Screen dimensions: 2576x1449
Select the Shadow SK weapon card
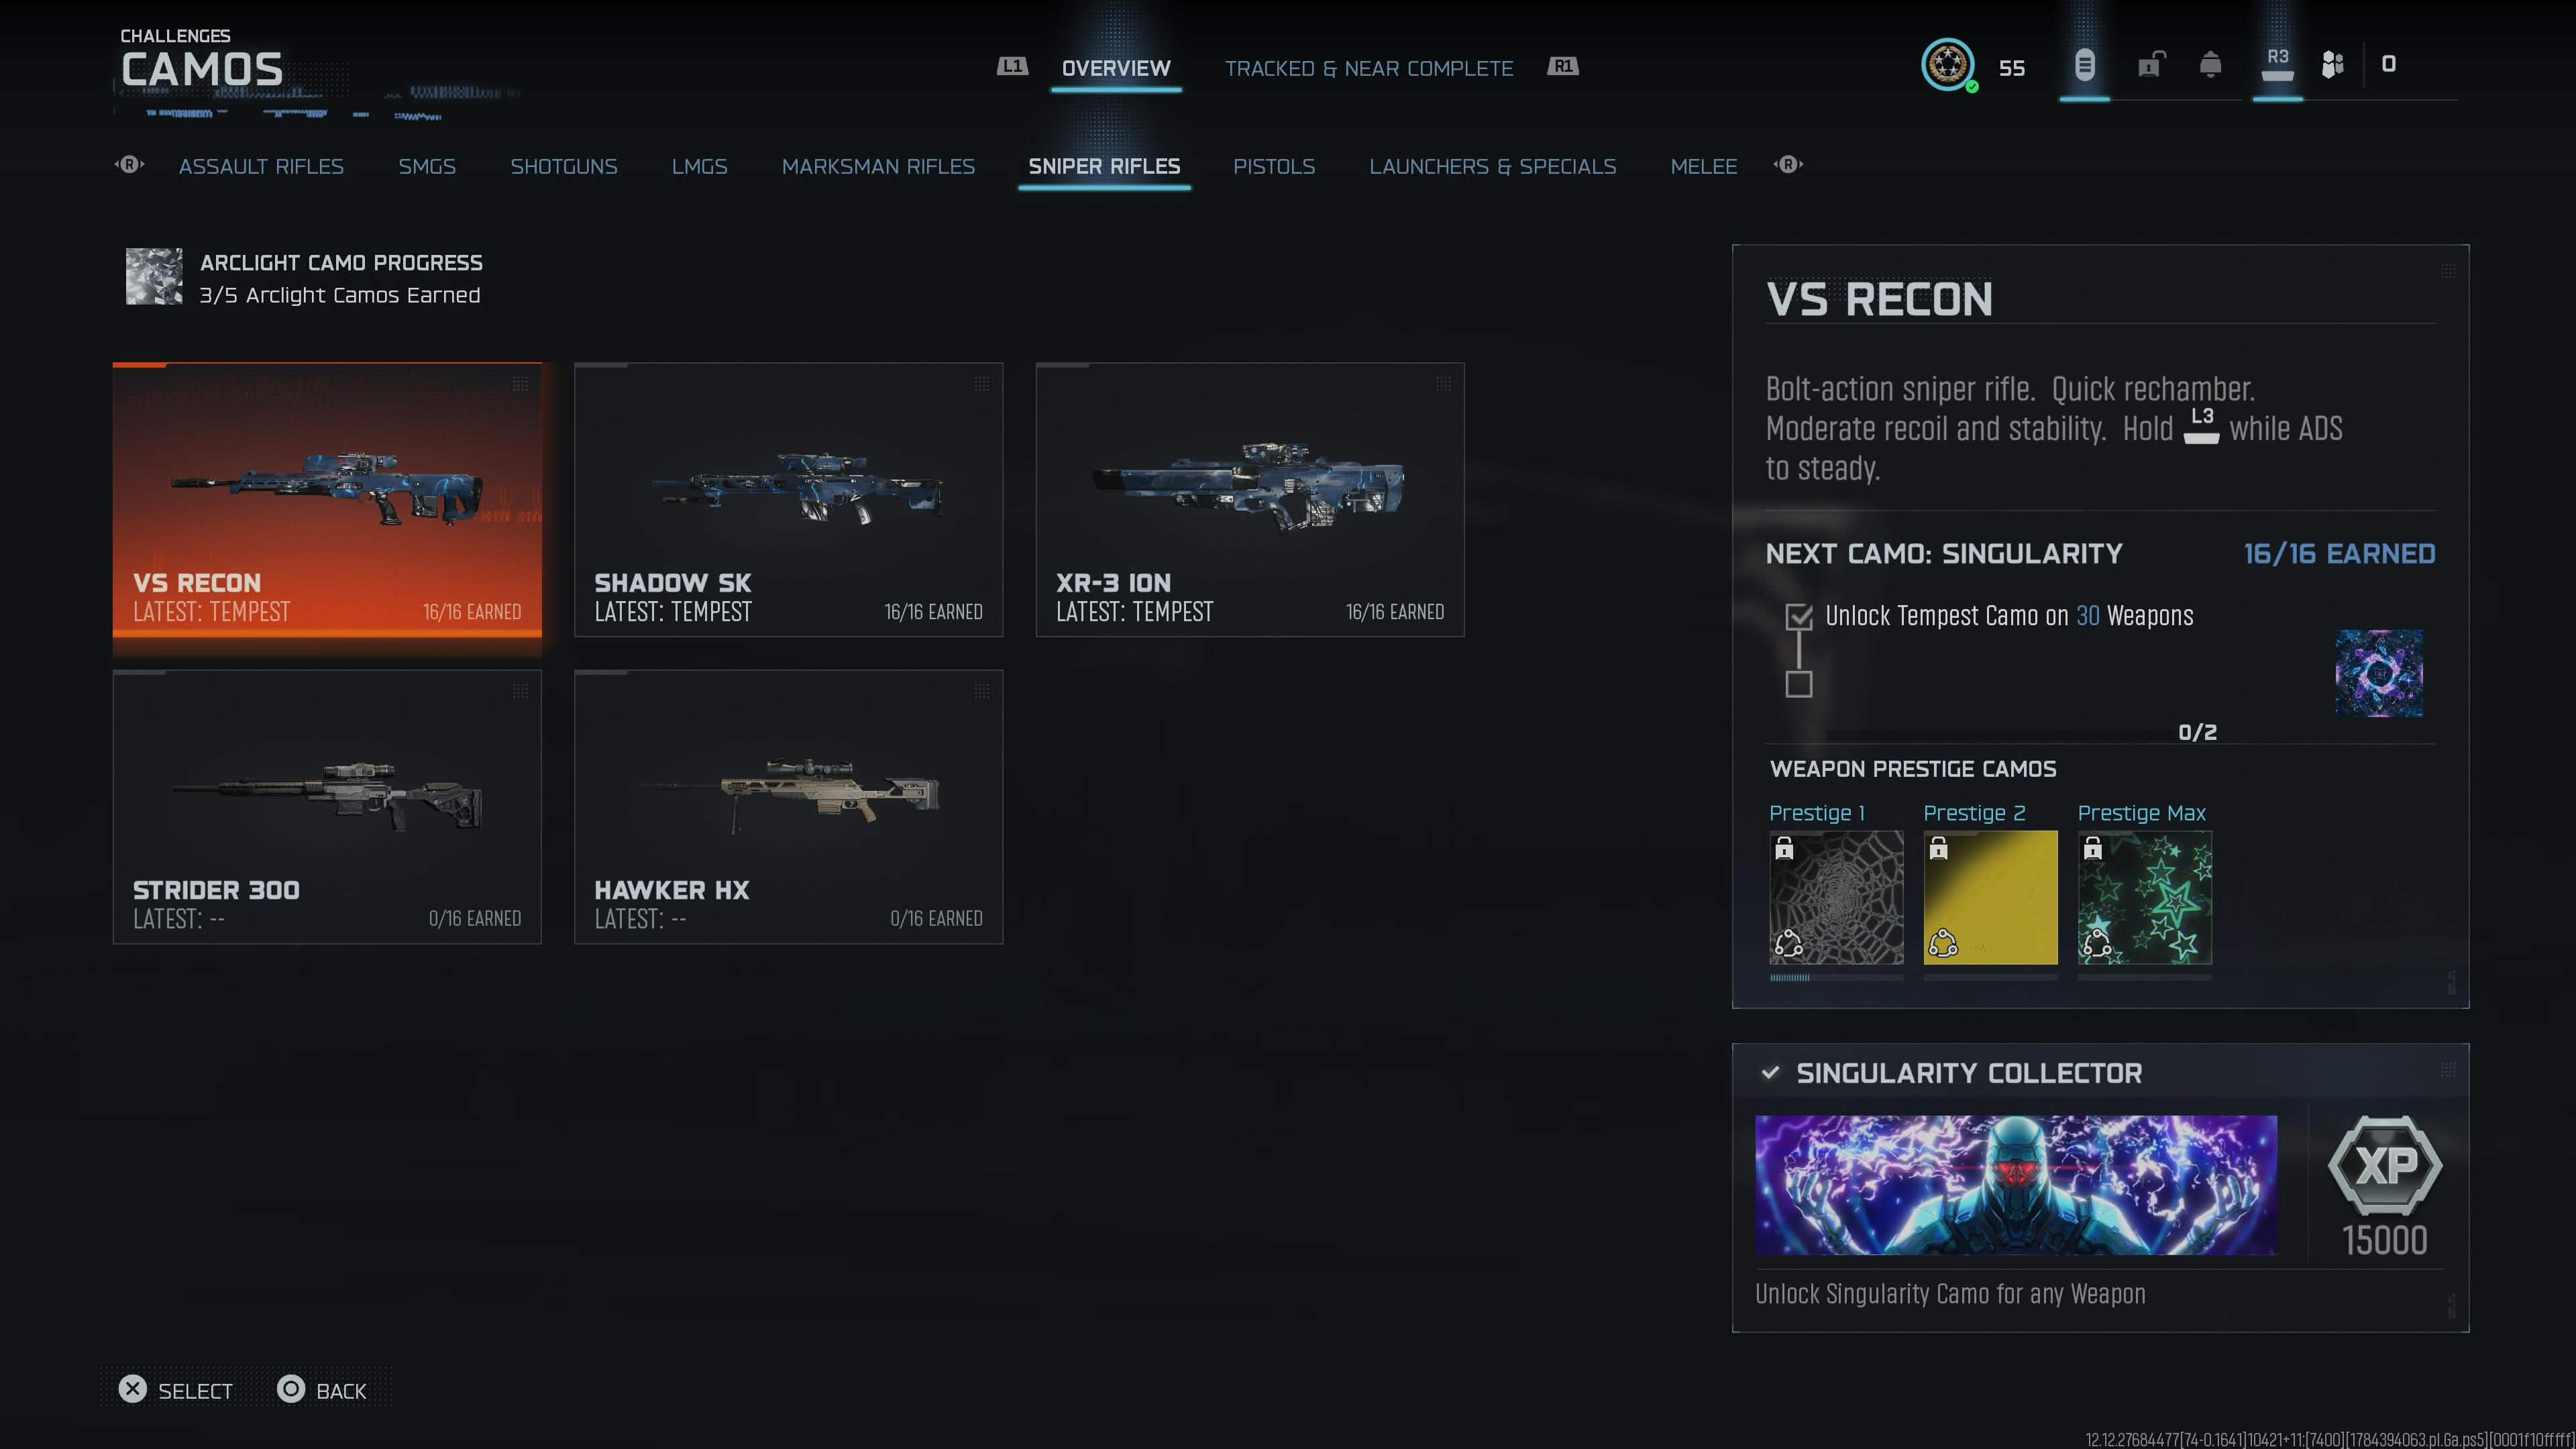[x=788, y=499]
